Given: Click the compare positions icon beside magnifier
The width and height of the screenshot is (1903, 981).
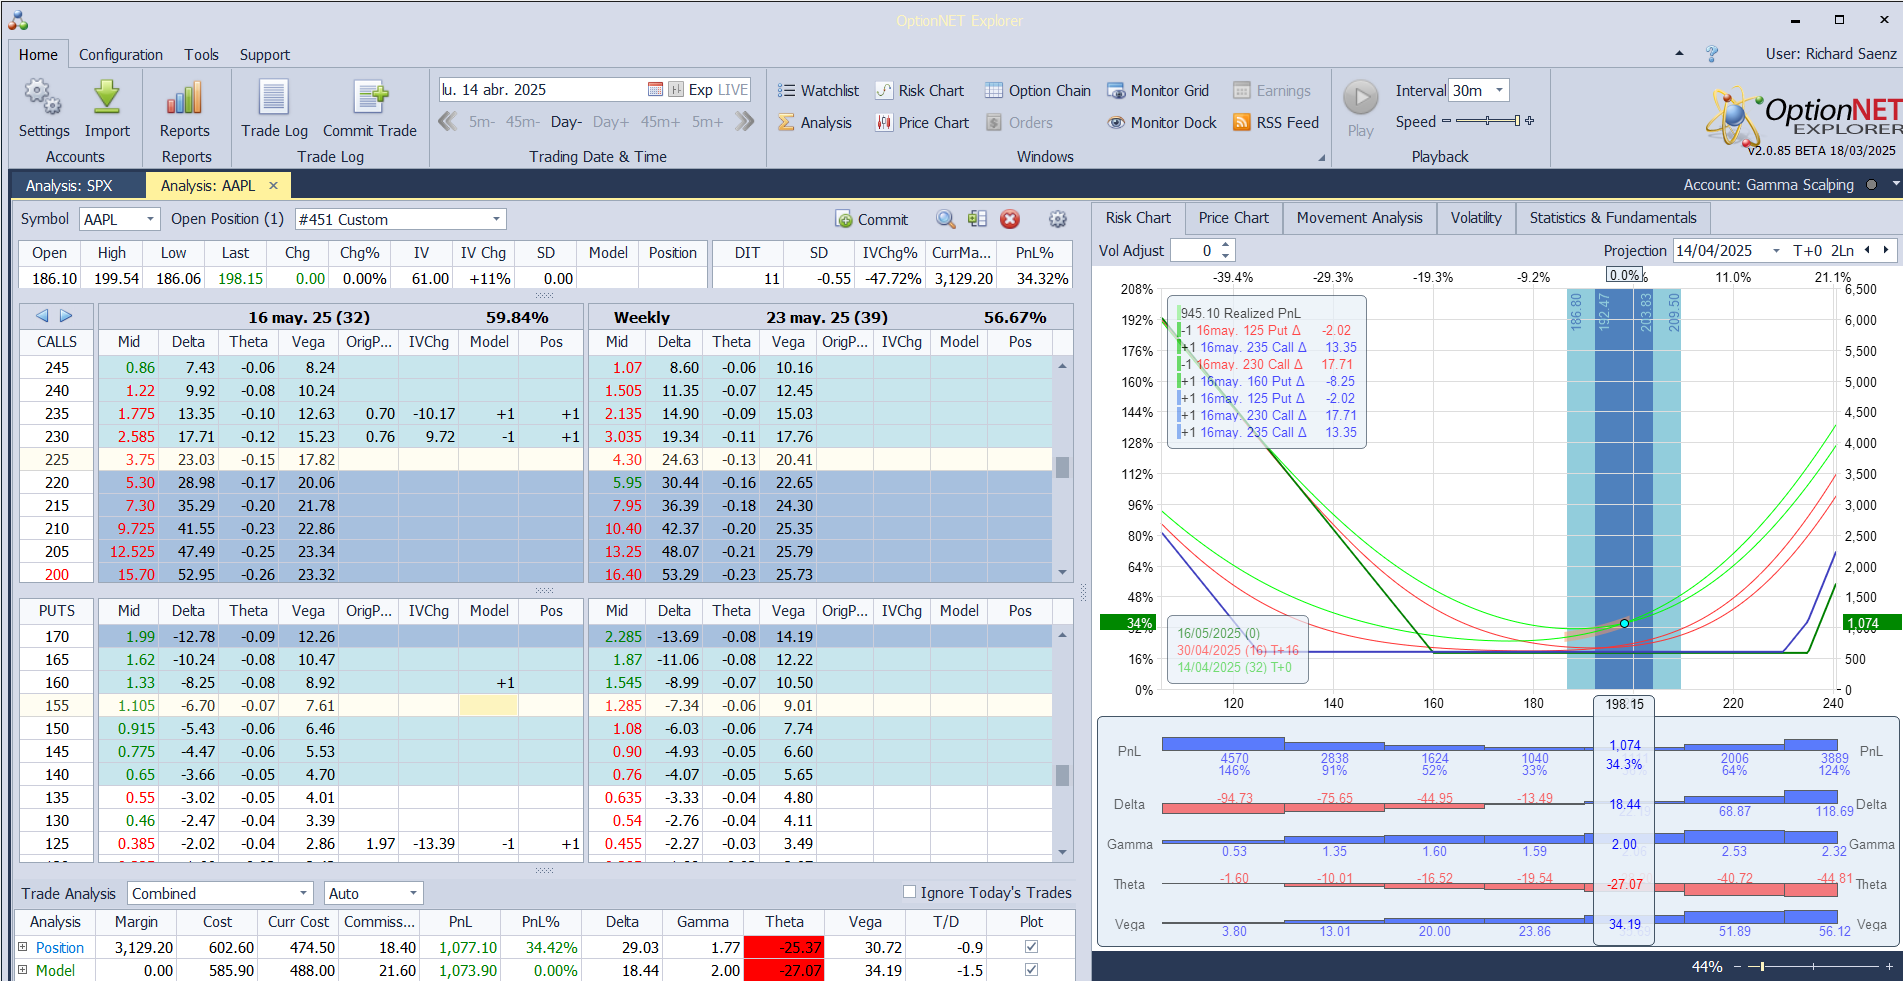Looking at the screenshot, I should (977, 219).
